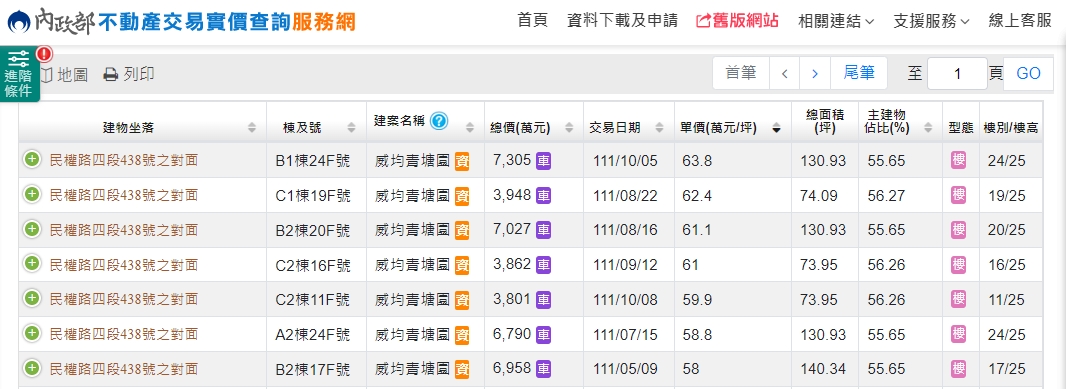Open 線上客服 online support
1066x389 pixels.
[1020, 20]
